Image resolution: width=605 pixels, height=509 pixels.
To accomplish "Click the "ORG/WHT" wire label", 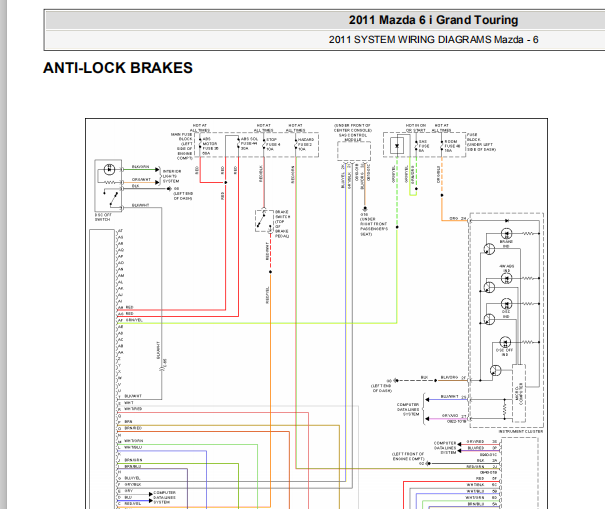I will [x=141, y=179].
